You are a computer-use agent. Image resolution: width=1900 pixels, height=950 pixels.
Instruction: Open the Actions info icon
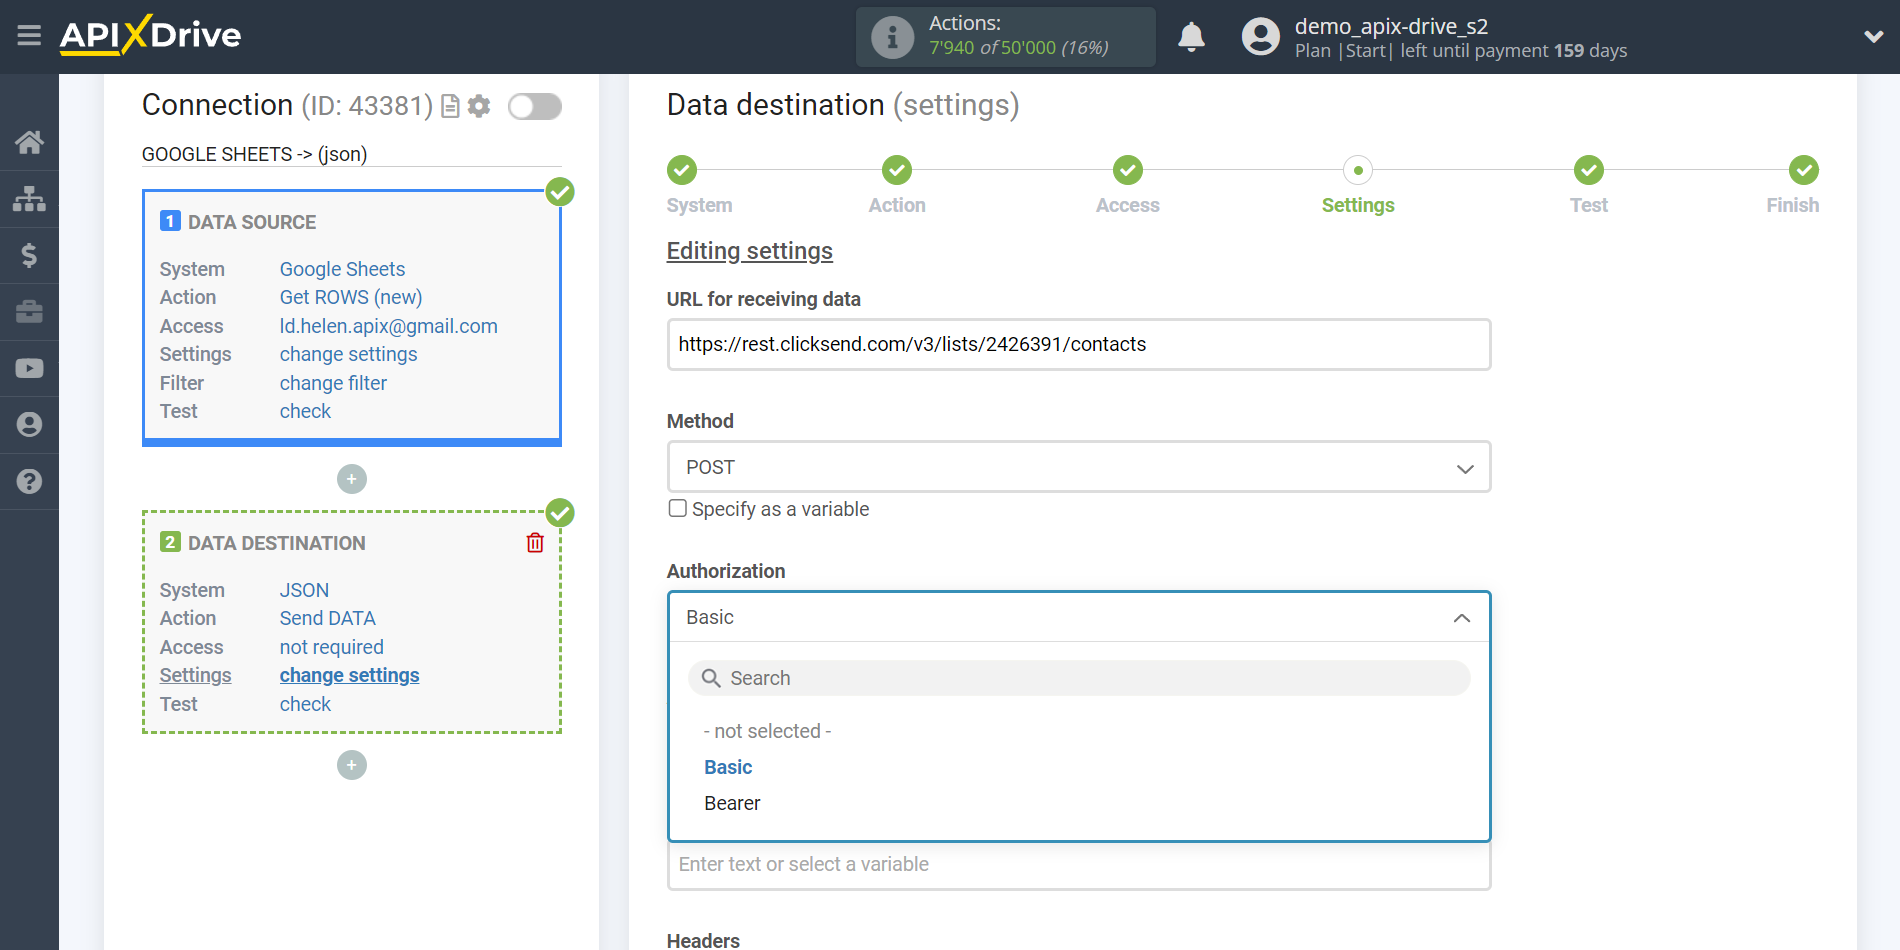point(892,37)
